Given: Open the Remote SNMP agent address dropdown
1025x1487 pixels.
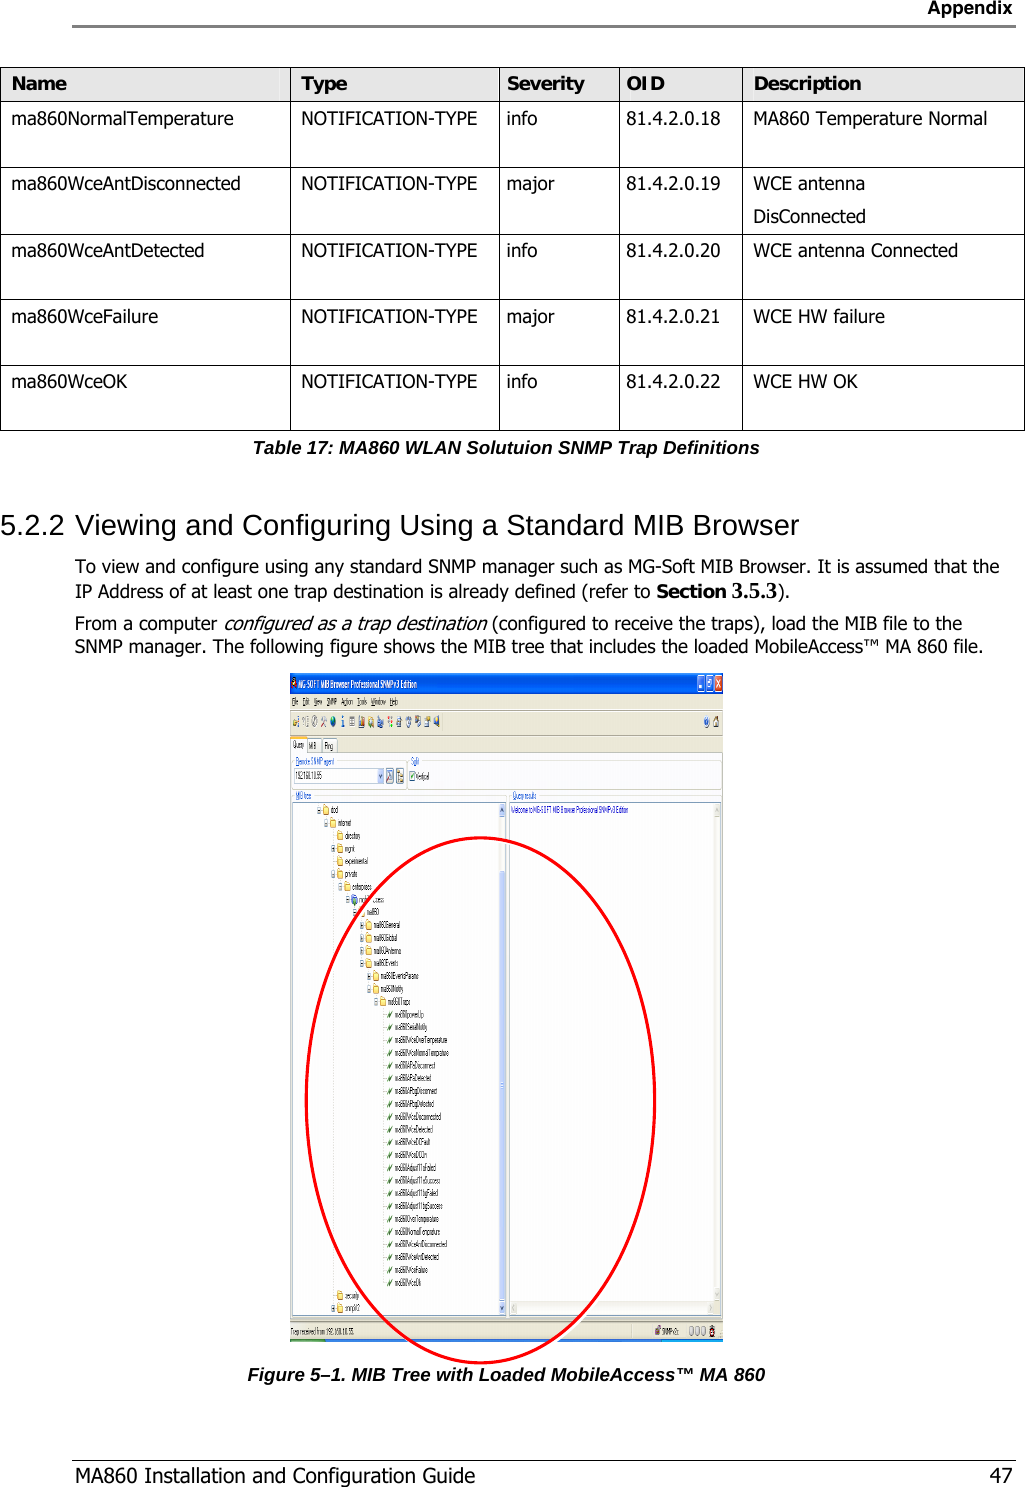Looking at the screenshot, I should 380,776.
